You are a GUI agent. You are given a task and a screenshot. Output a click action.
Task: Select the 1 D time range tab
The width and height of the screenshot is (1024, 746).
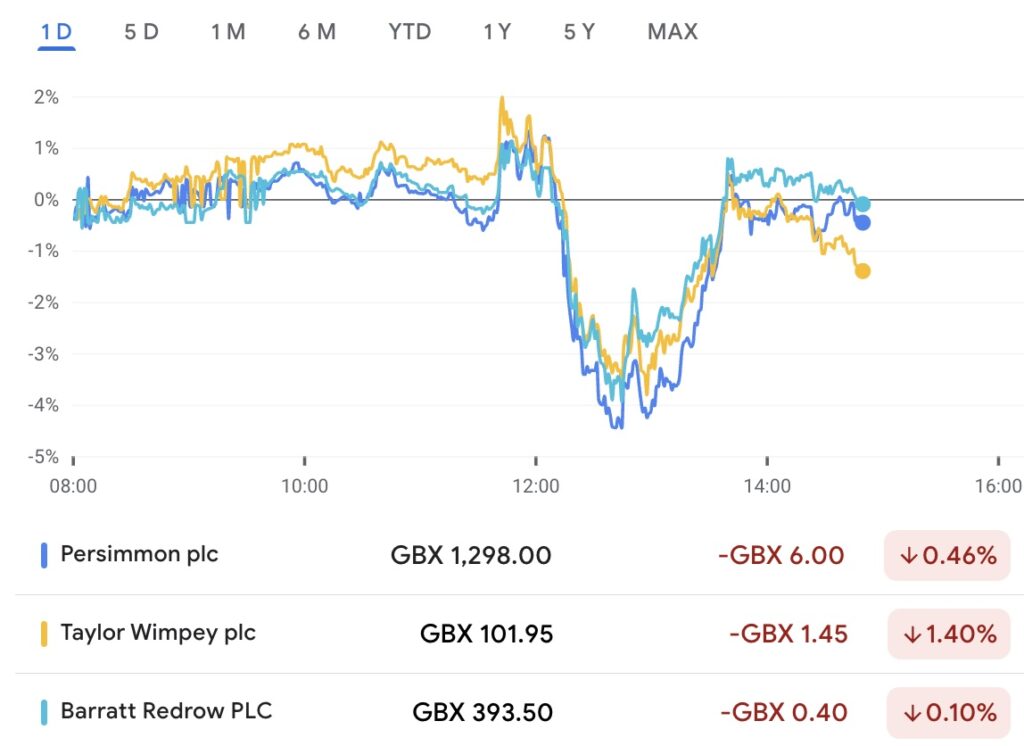coord(57,32)
